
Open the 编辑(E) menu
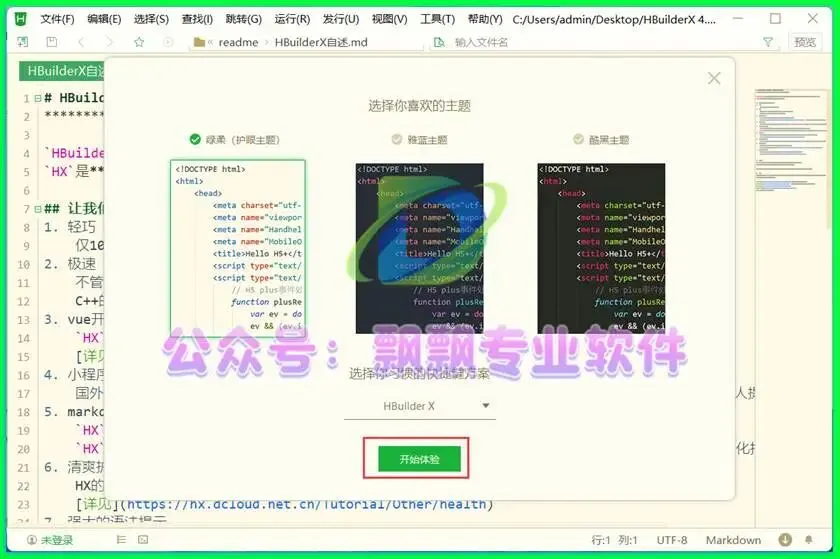[x=104, y=19]
